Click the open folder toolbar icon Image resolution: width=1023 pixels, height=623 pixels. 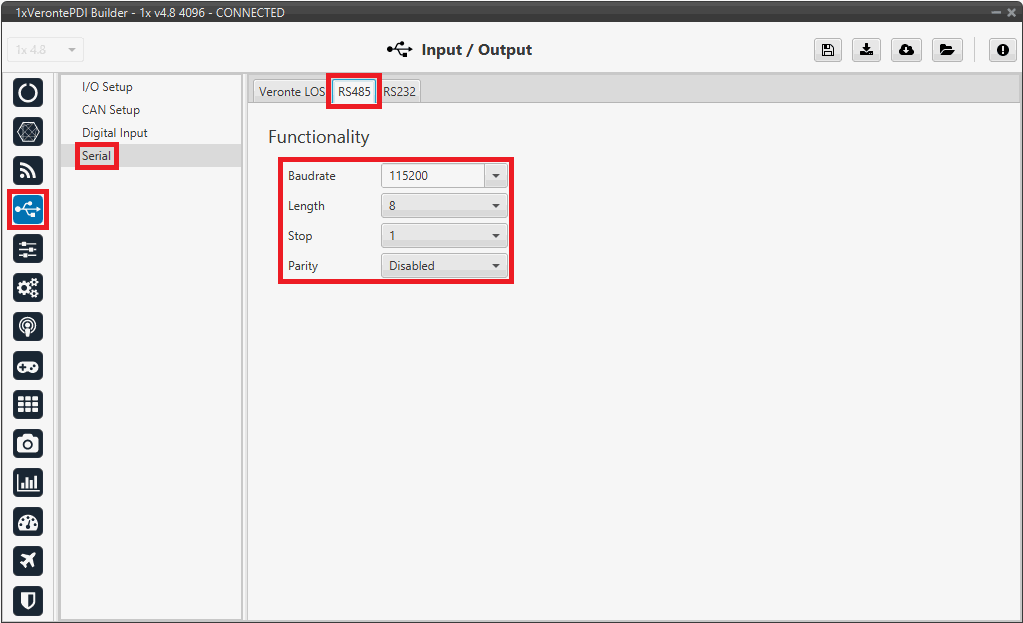(x=946, y=50)
